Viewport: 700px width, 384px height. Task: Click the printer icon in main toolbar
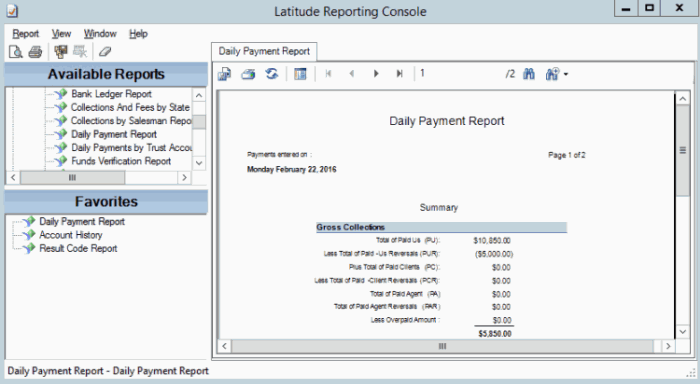(35, 52)
